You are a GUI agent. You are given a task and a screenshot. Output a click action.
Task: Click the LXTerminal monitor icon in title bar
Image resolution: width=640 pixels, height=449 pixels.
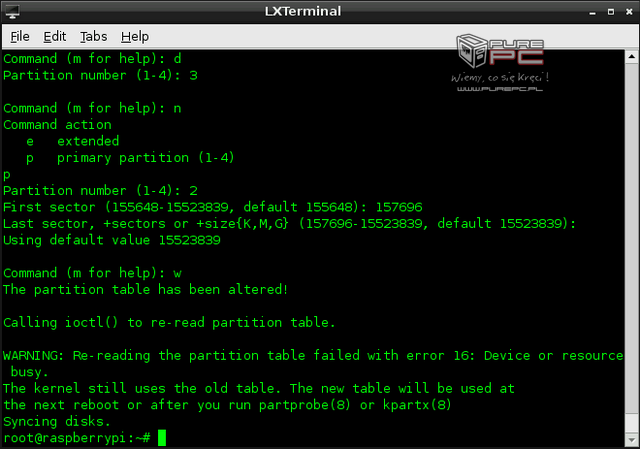12,11
